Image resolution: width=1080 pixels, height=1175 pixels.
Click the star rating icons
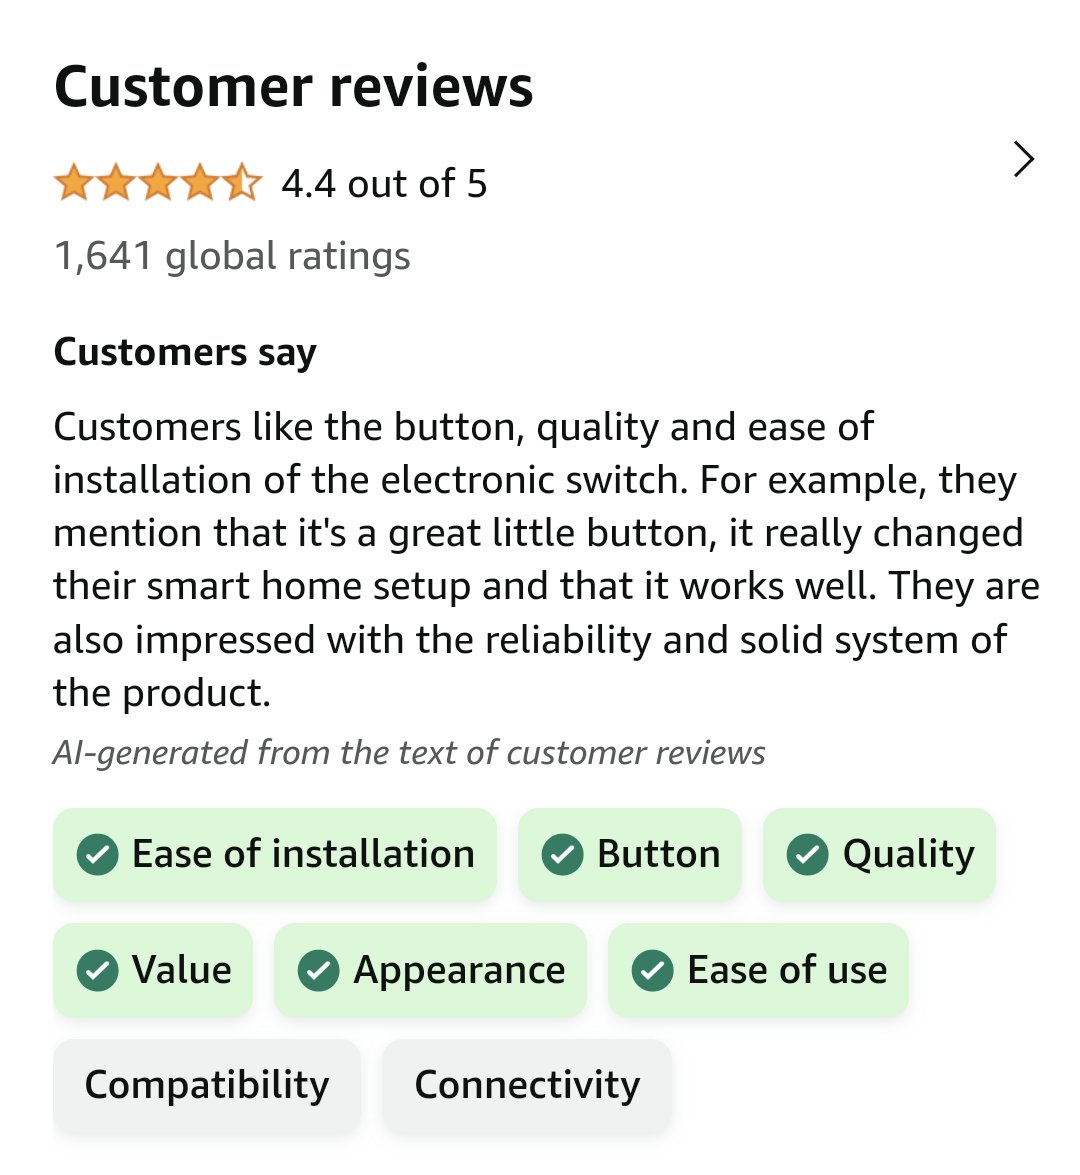[157, 184]
